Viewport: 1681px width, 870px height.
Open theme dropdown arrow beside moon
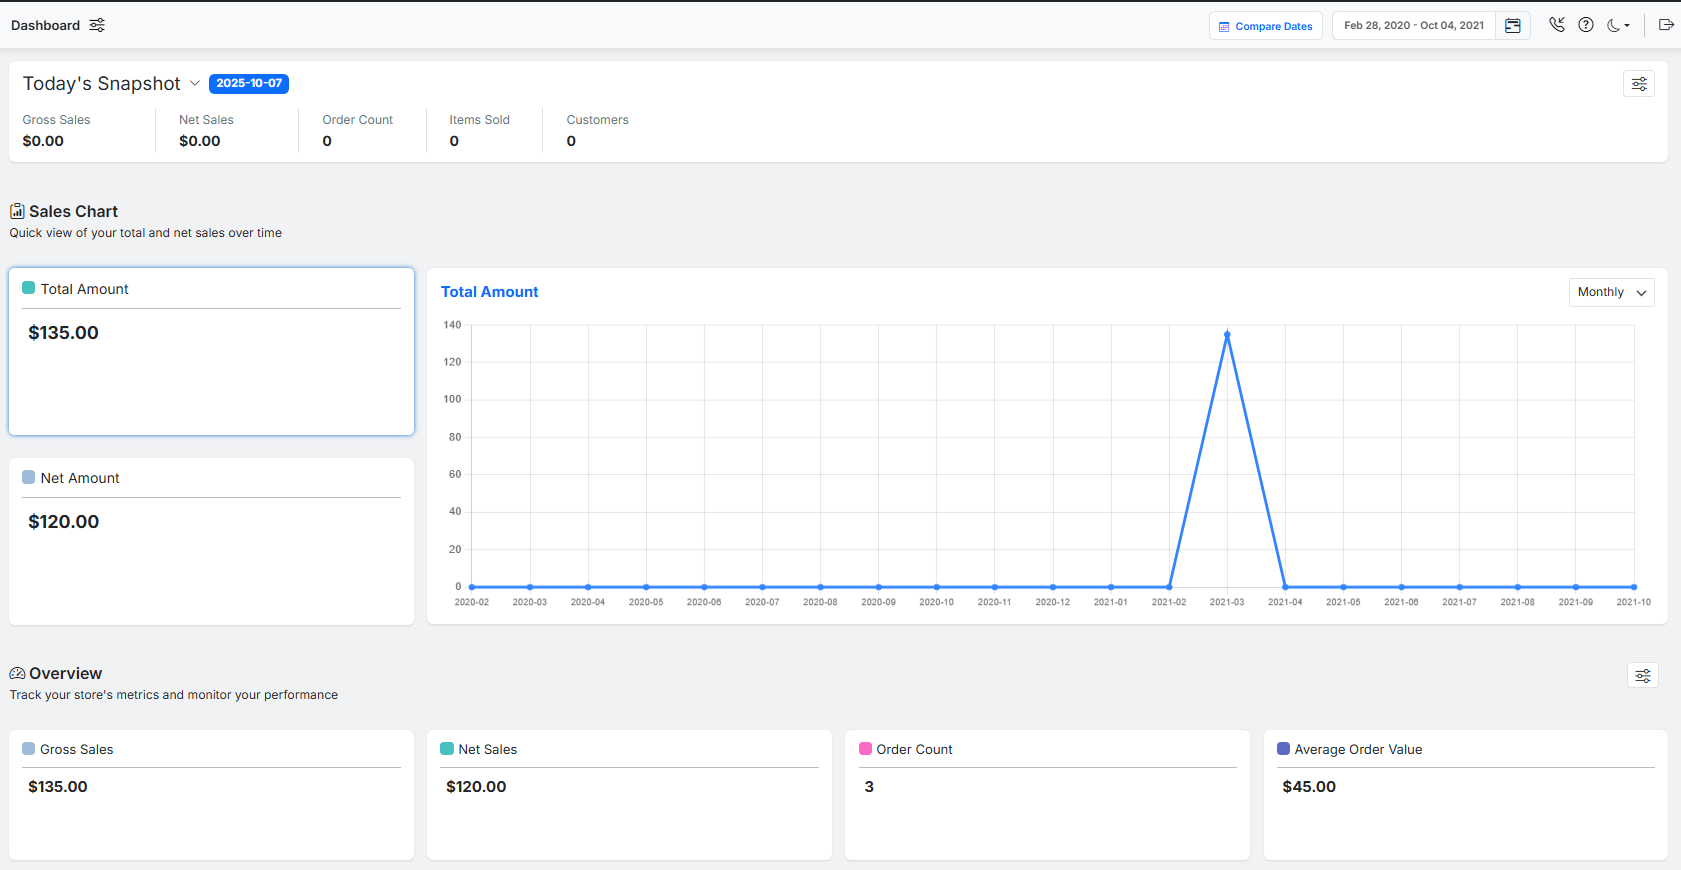pyautogui.click(x=1627, y=26)
